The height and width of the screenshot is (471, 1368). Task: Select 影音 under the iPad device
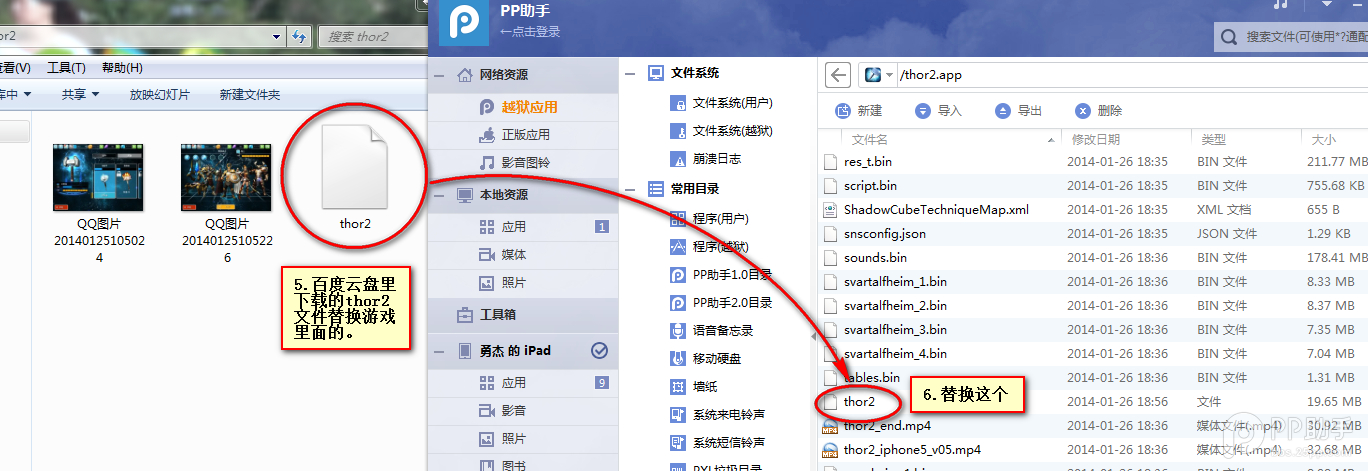(514, 411)
